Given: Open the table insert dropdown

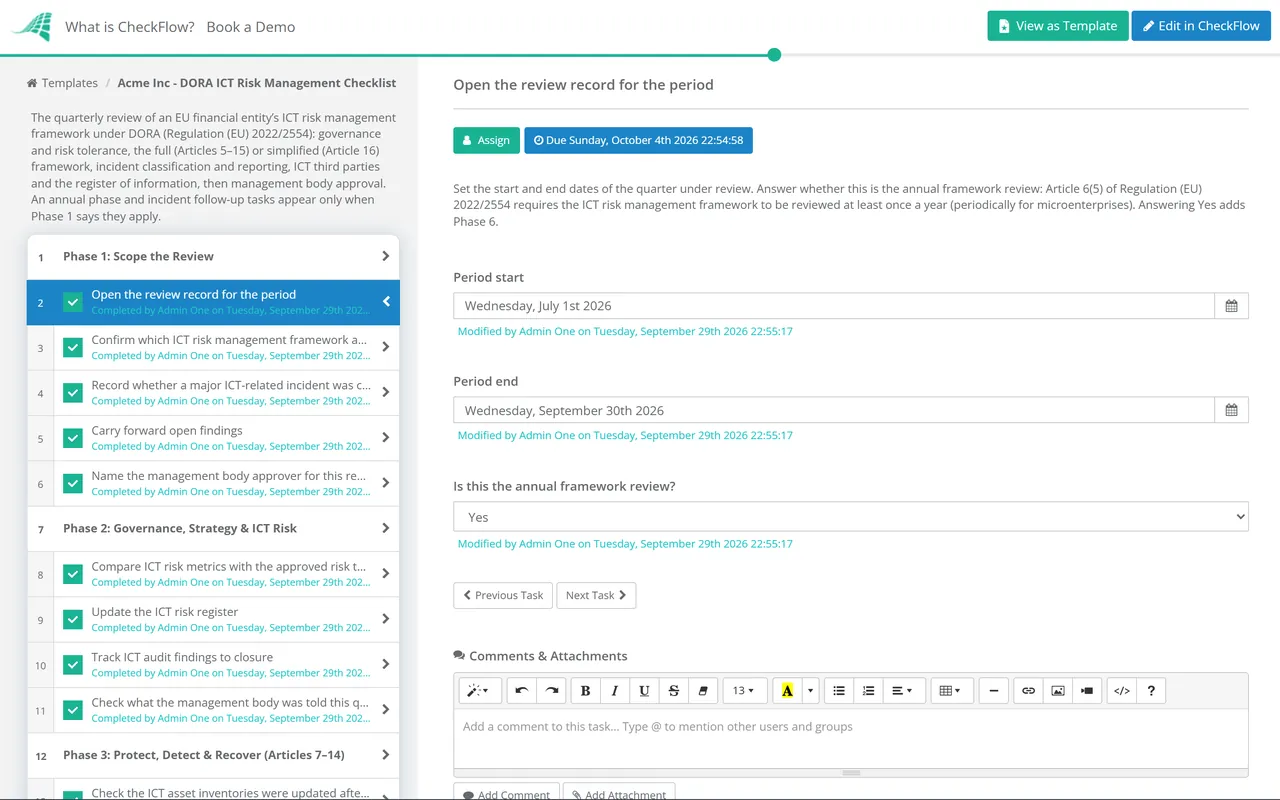Looking at the screenshot, I should [x=951, y=690].
